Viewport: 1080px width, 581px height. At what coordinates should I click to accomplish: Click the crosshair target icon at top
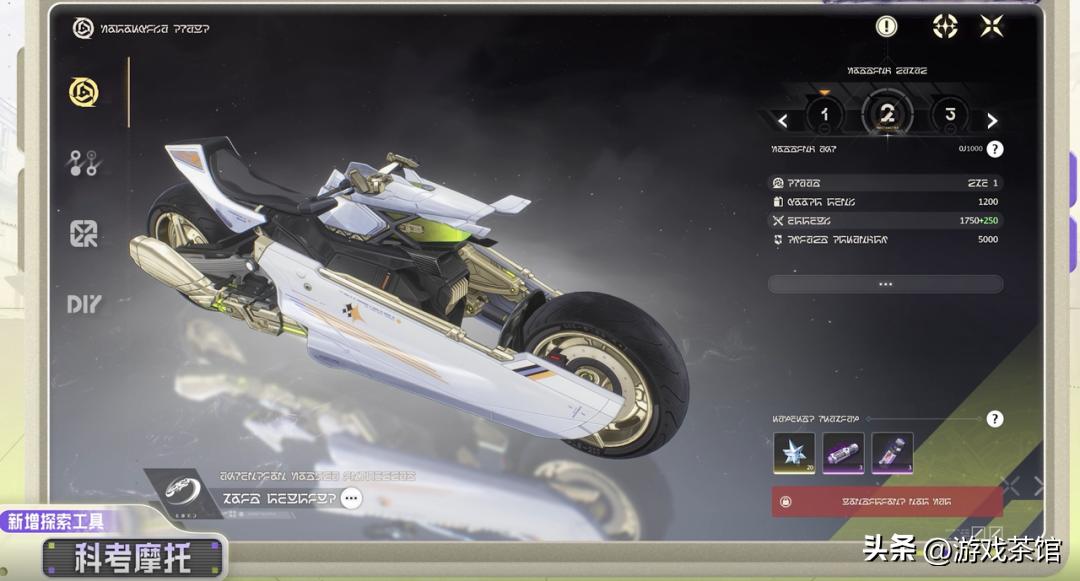(x=945, y=27)
